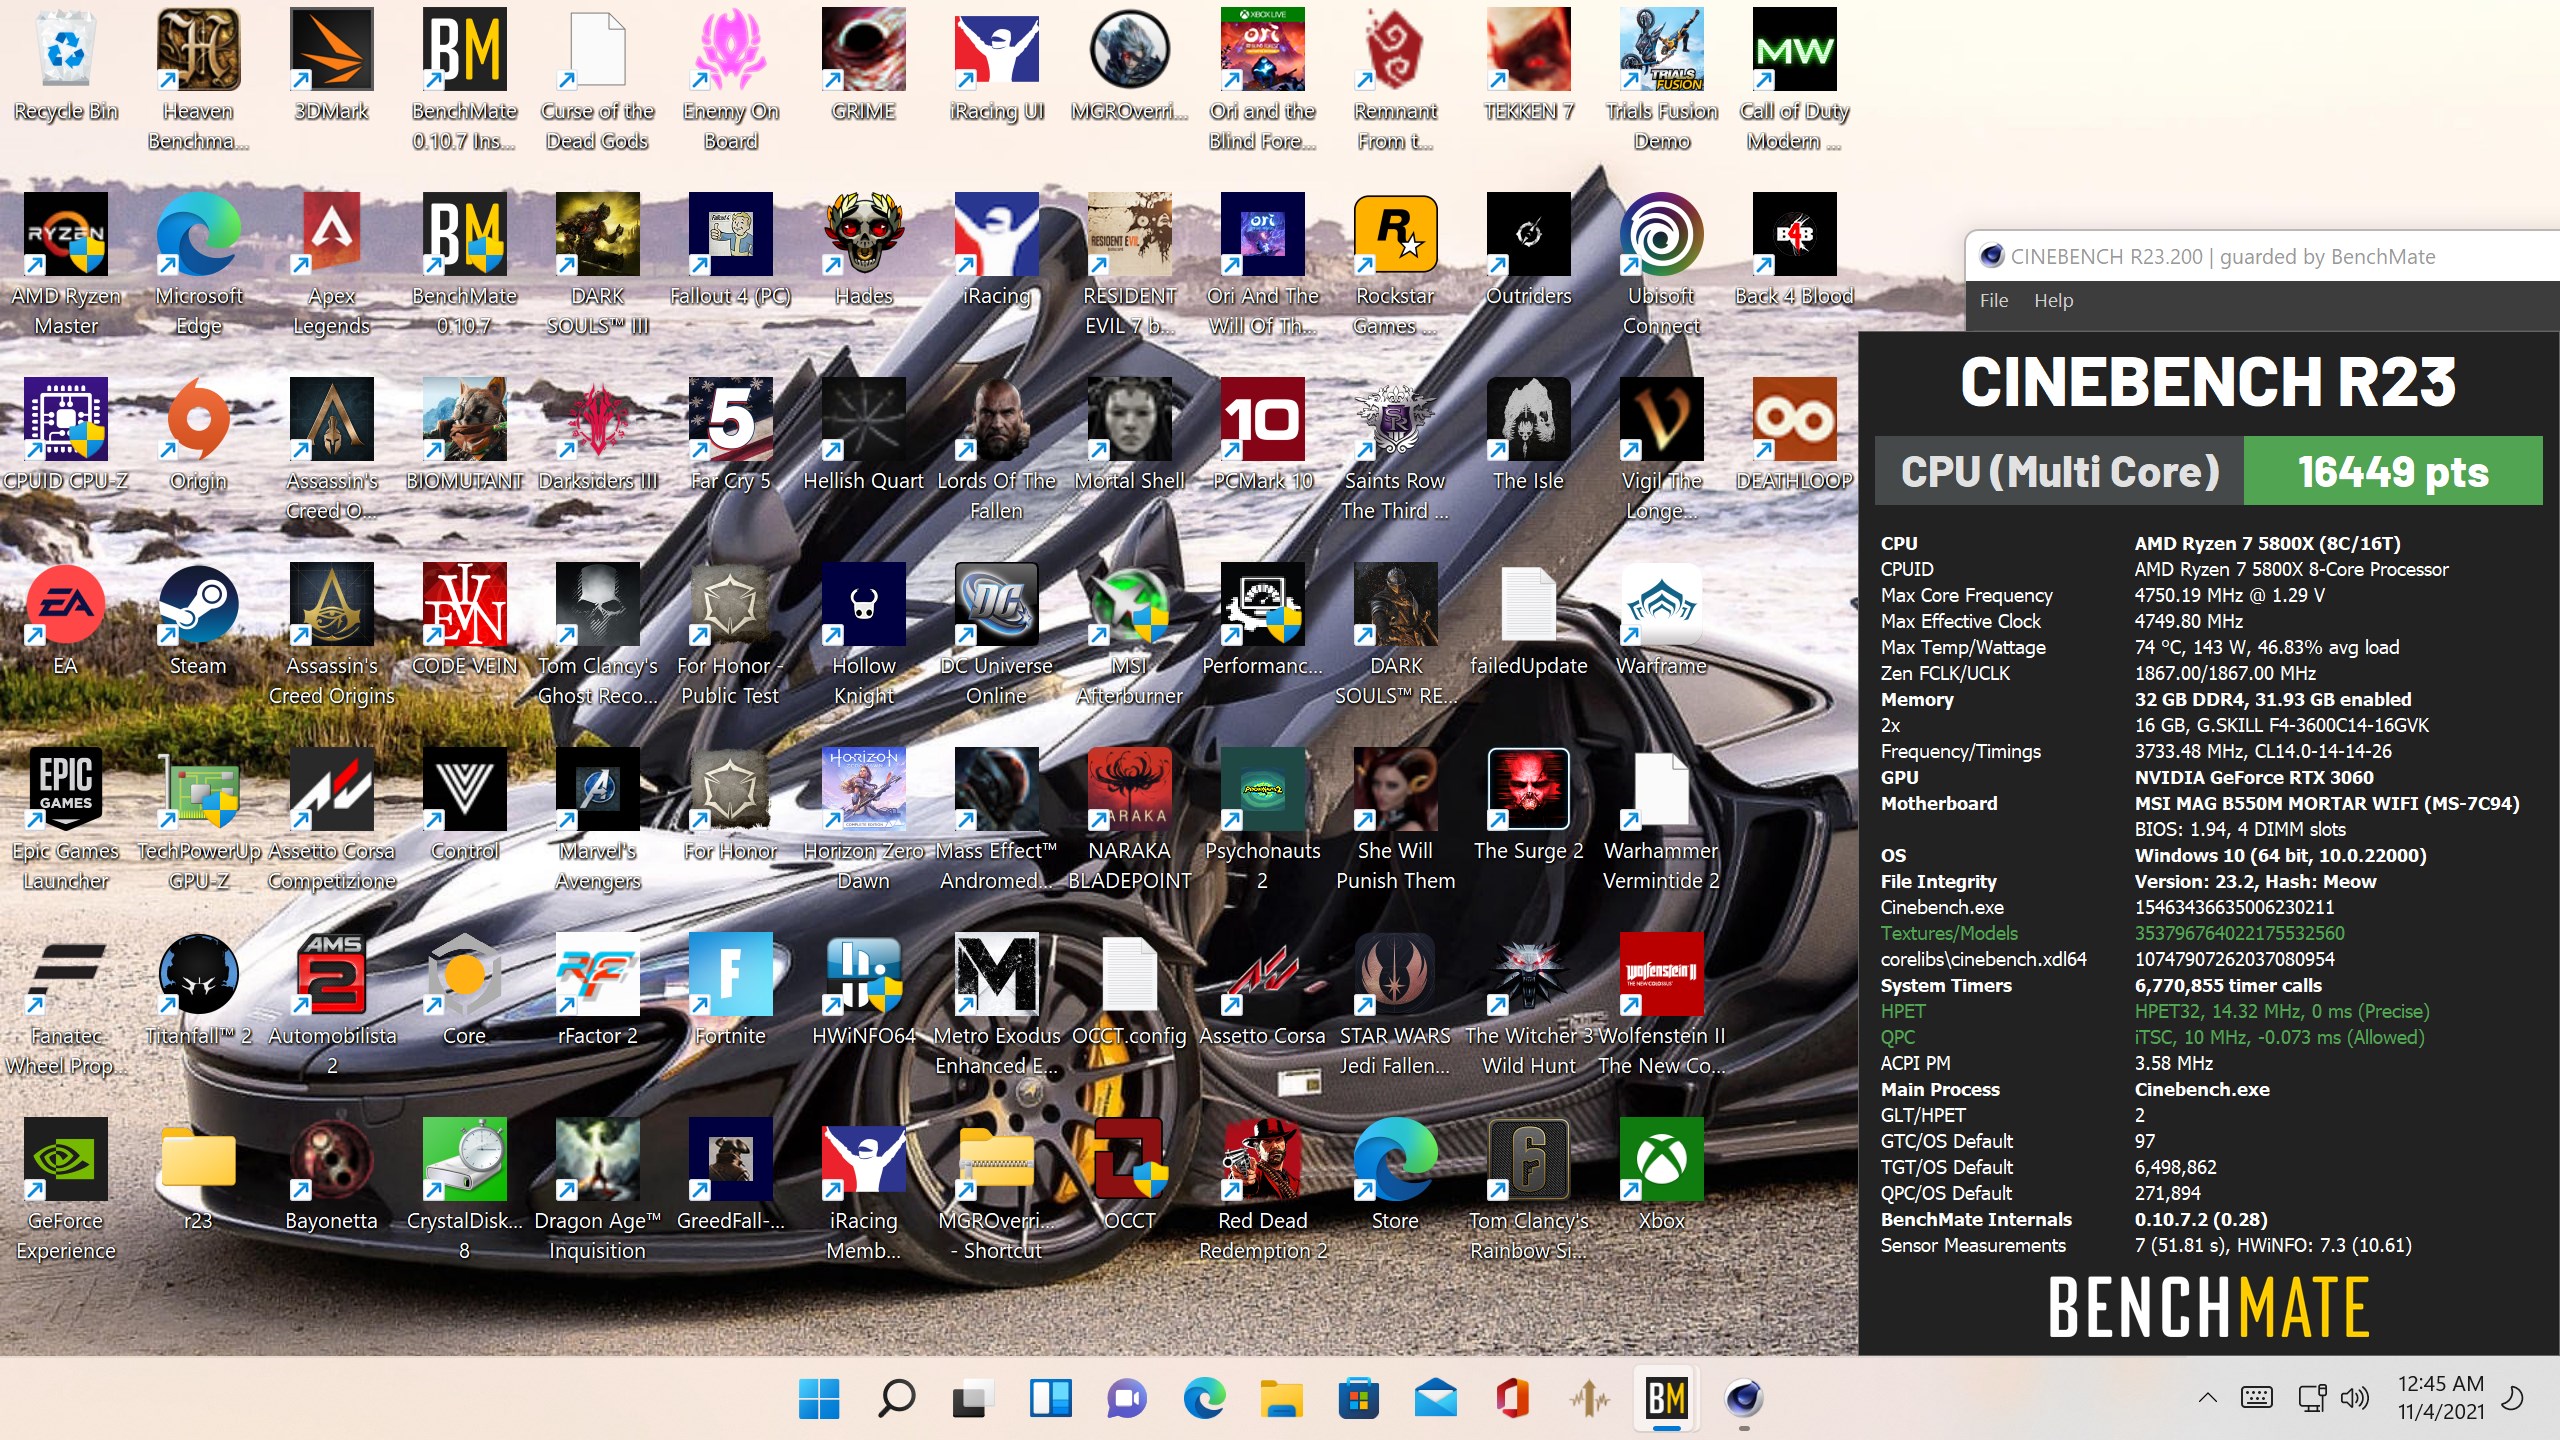Open GeForce Experience desktop icon
2560x1440 pixels.
pyautogui.click(x=66, y=1190)
